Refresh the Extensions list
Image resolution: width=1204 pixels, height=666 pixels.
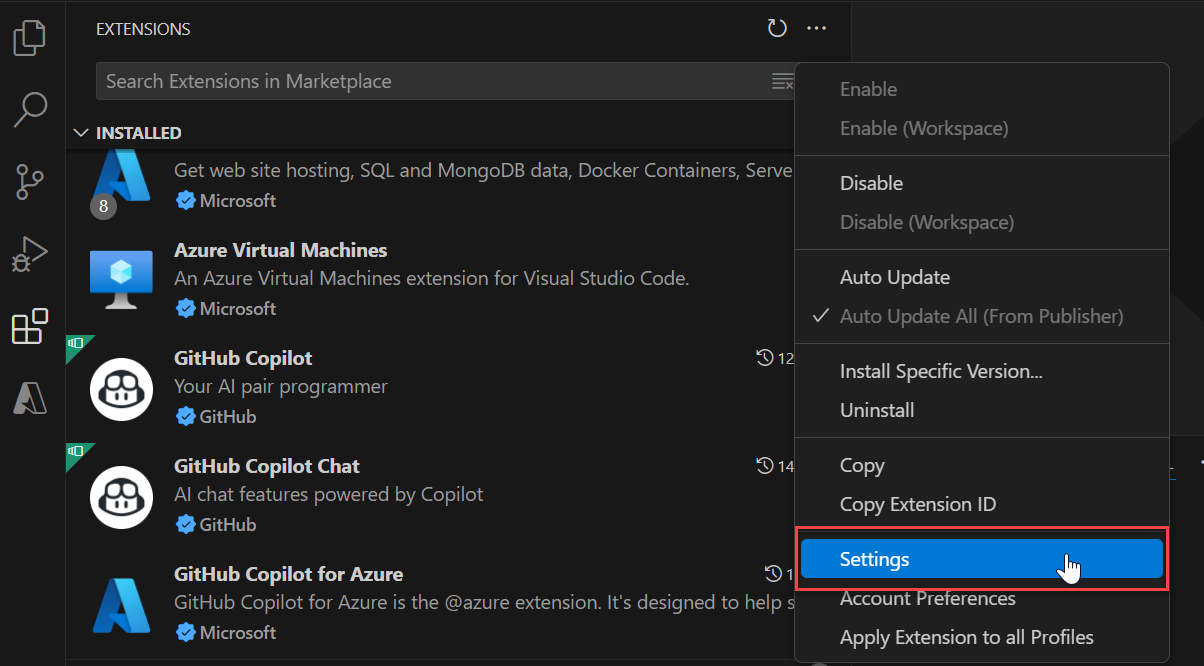(777, 28)
